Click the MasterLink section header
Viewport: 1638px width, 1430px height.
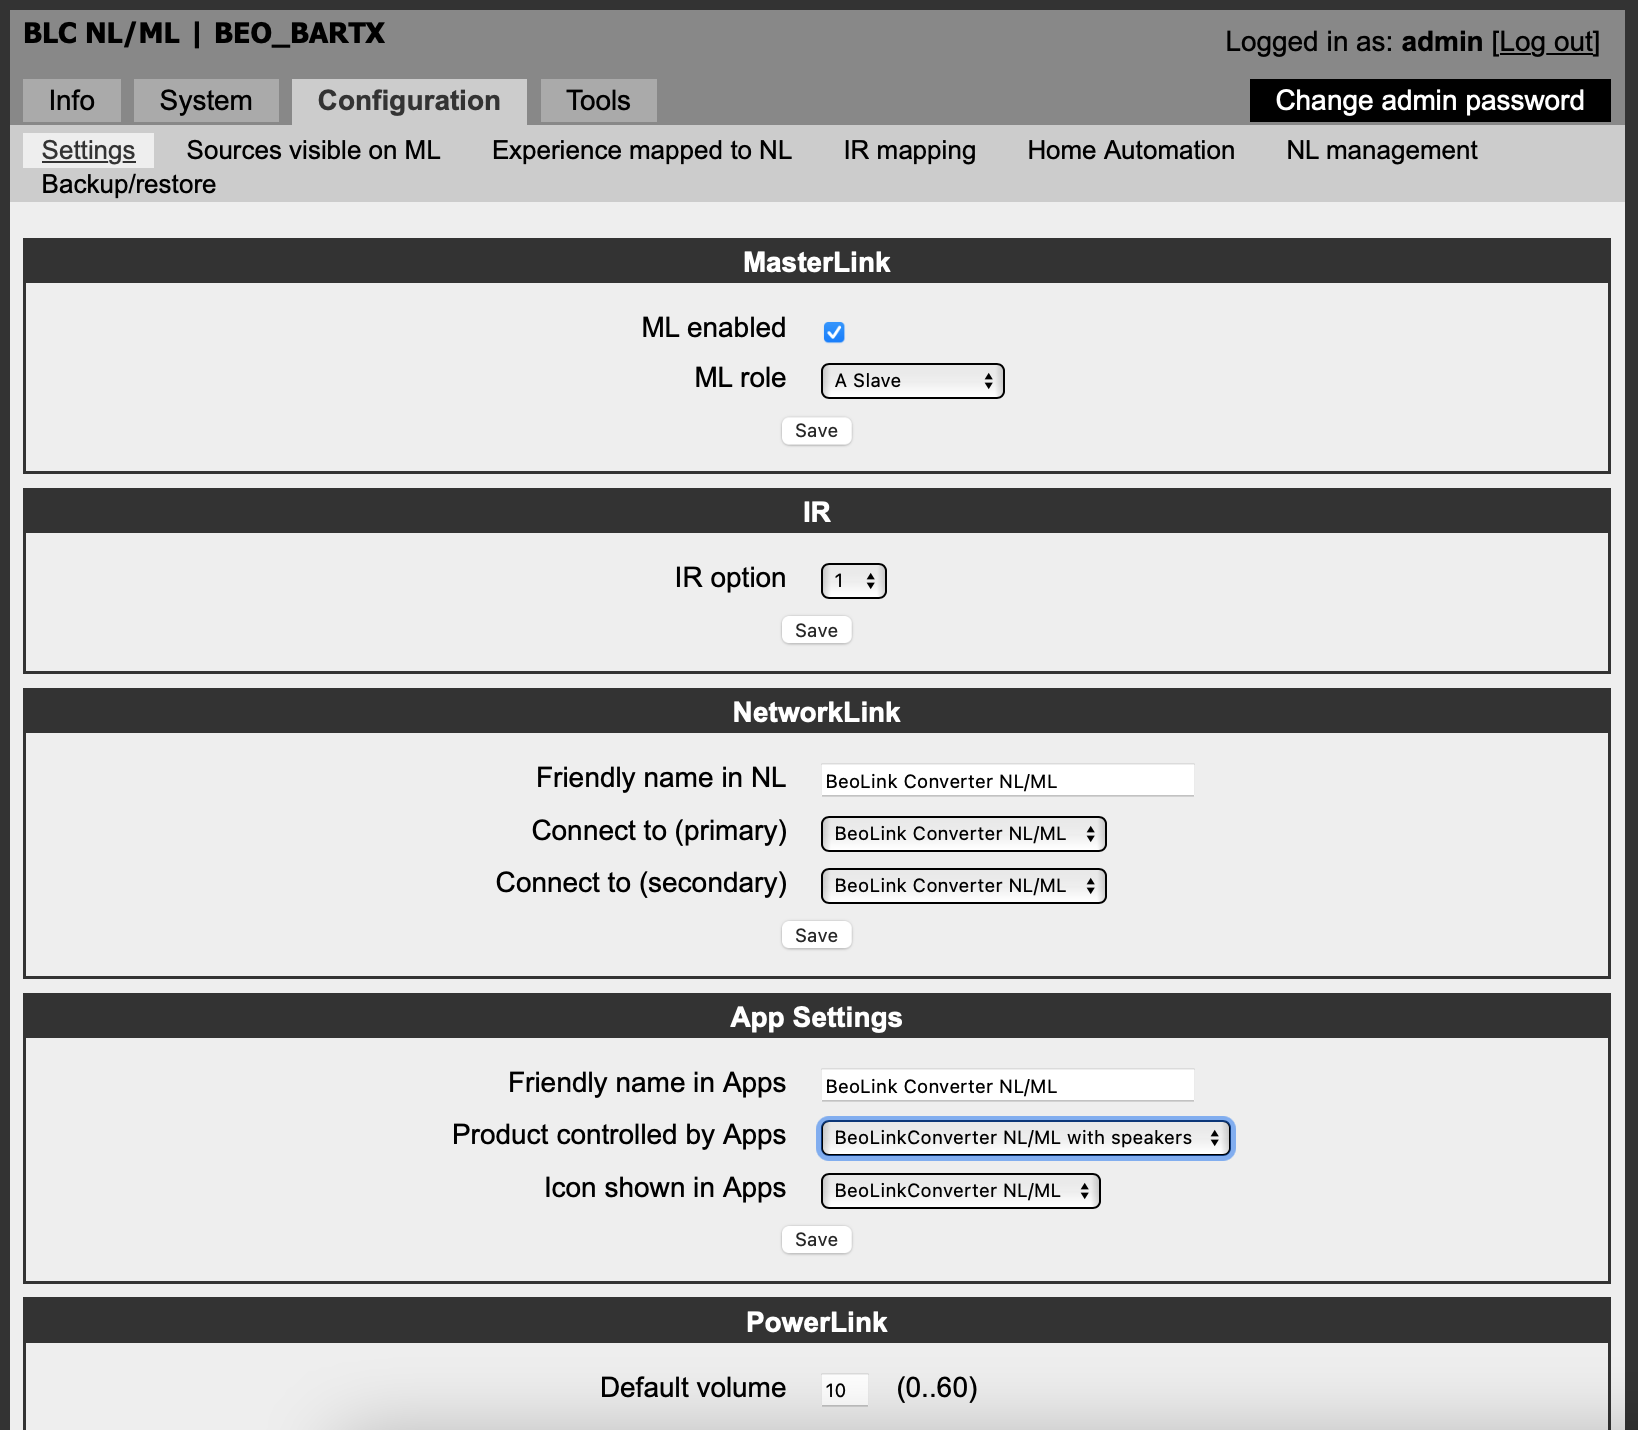(x=816, y=262)
